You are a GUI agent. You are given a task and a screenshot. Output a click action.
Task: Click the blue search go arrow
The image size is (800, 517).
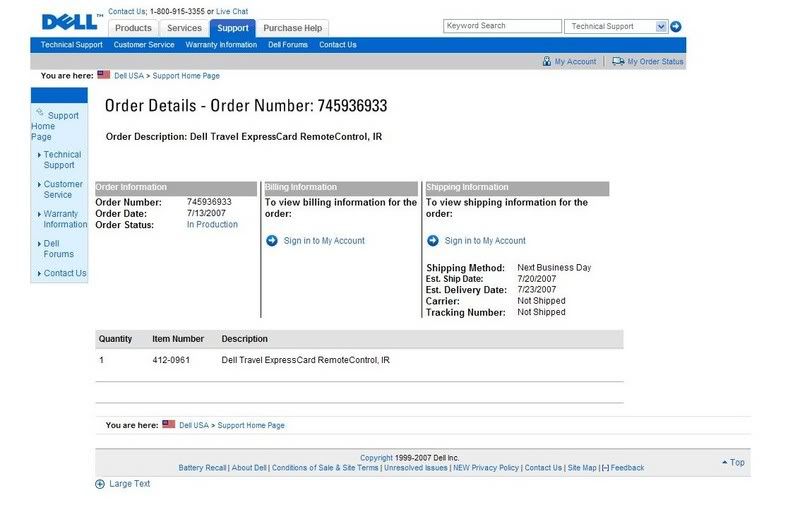pos(676,27)
